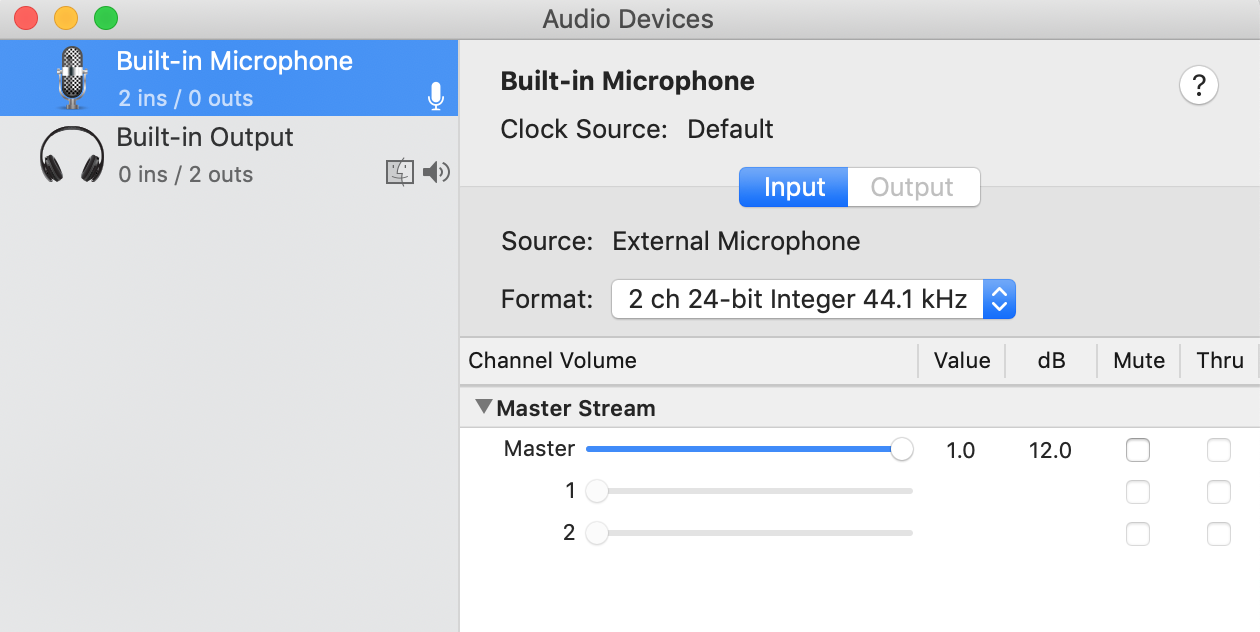Mute the Master channel checkbox
Image resolution: width=1260 pixels, height=632 pixels.
(x=1138, y=450)
